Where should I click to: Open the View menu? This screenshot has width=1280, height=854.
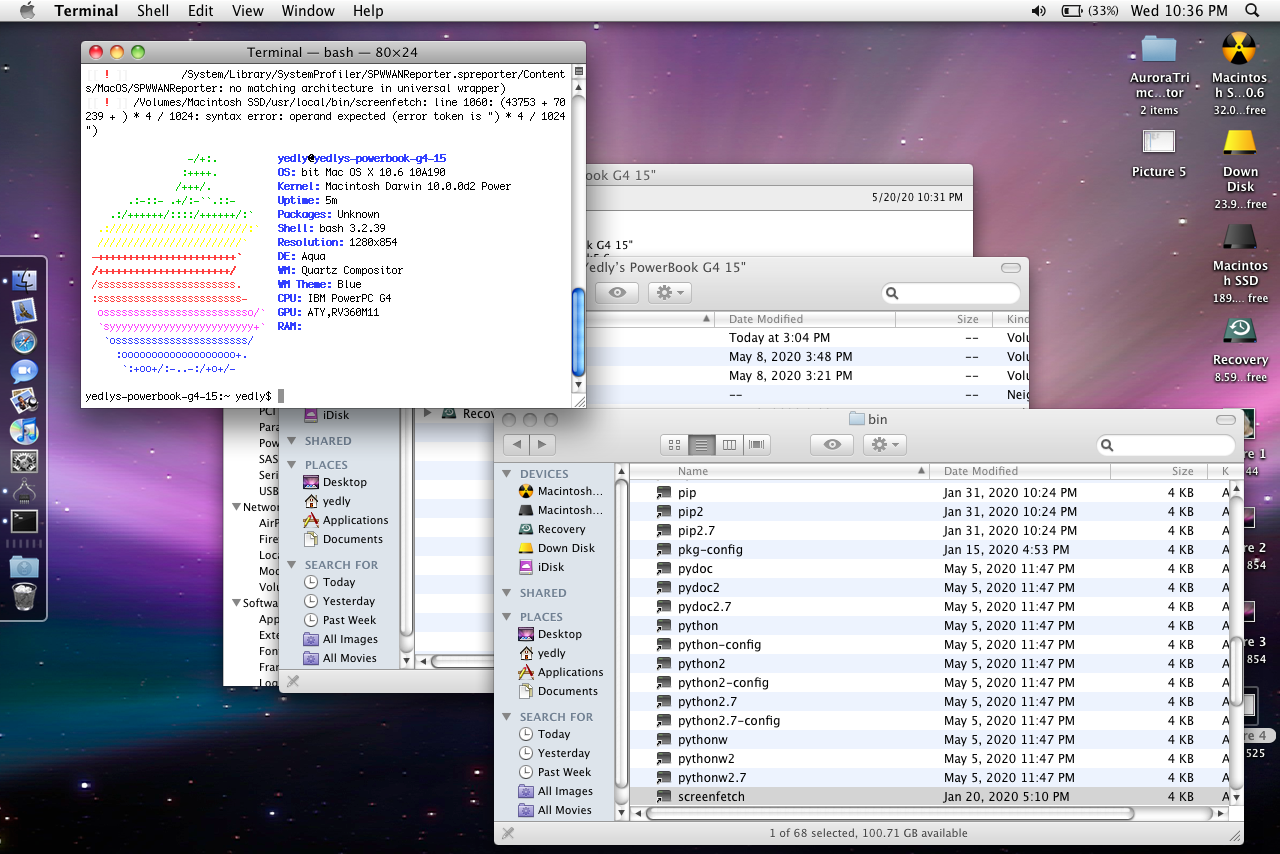247,11
